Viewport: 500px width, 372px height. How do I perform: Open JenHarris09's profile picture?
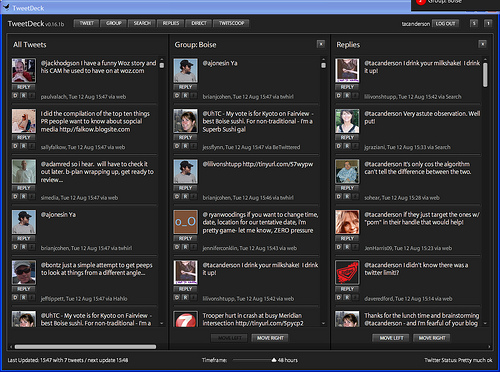pos(347,222)
